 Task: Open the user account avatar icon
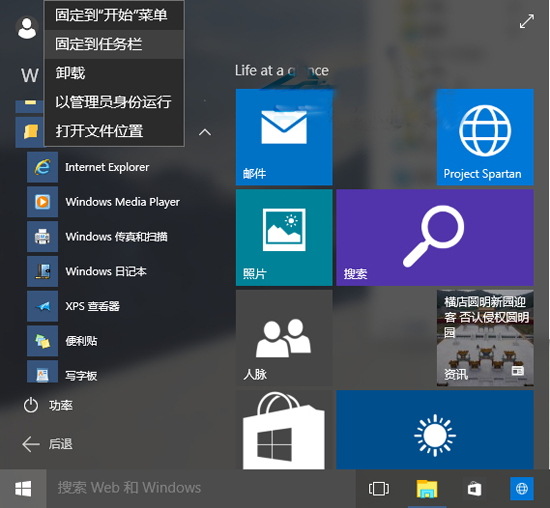coord(27,28)
